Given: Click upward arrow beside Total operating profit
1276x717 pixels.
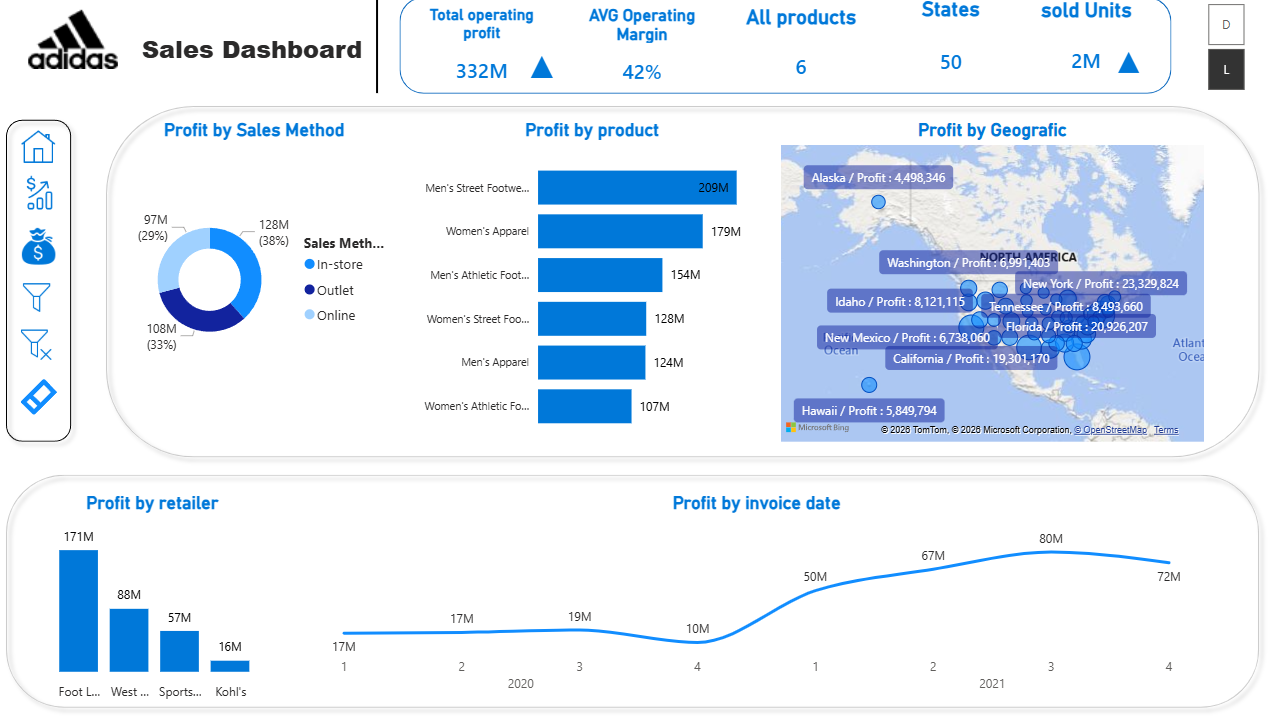Looking at the screenshot, I should (541, 68).
